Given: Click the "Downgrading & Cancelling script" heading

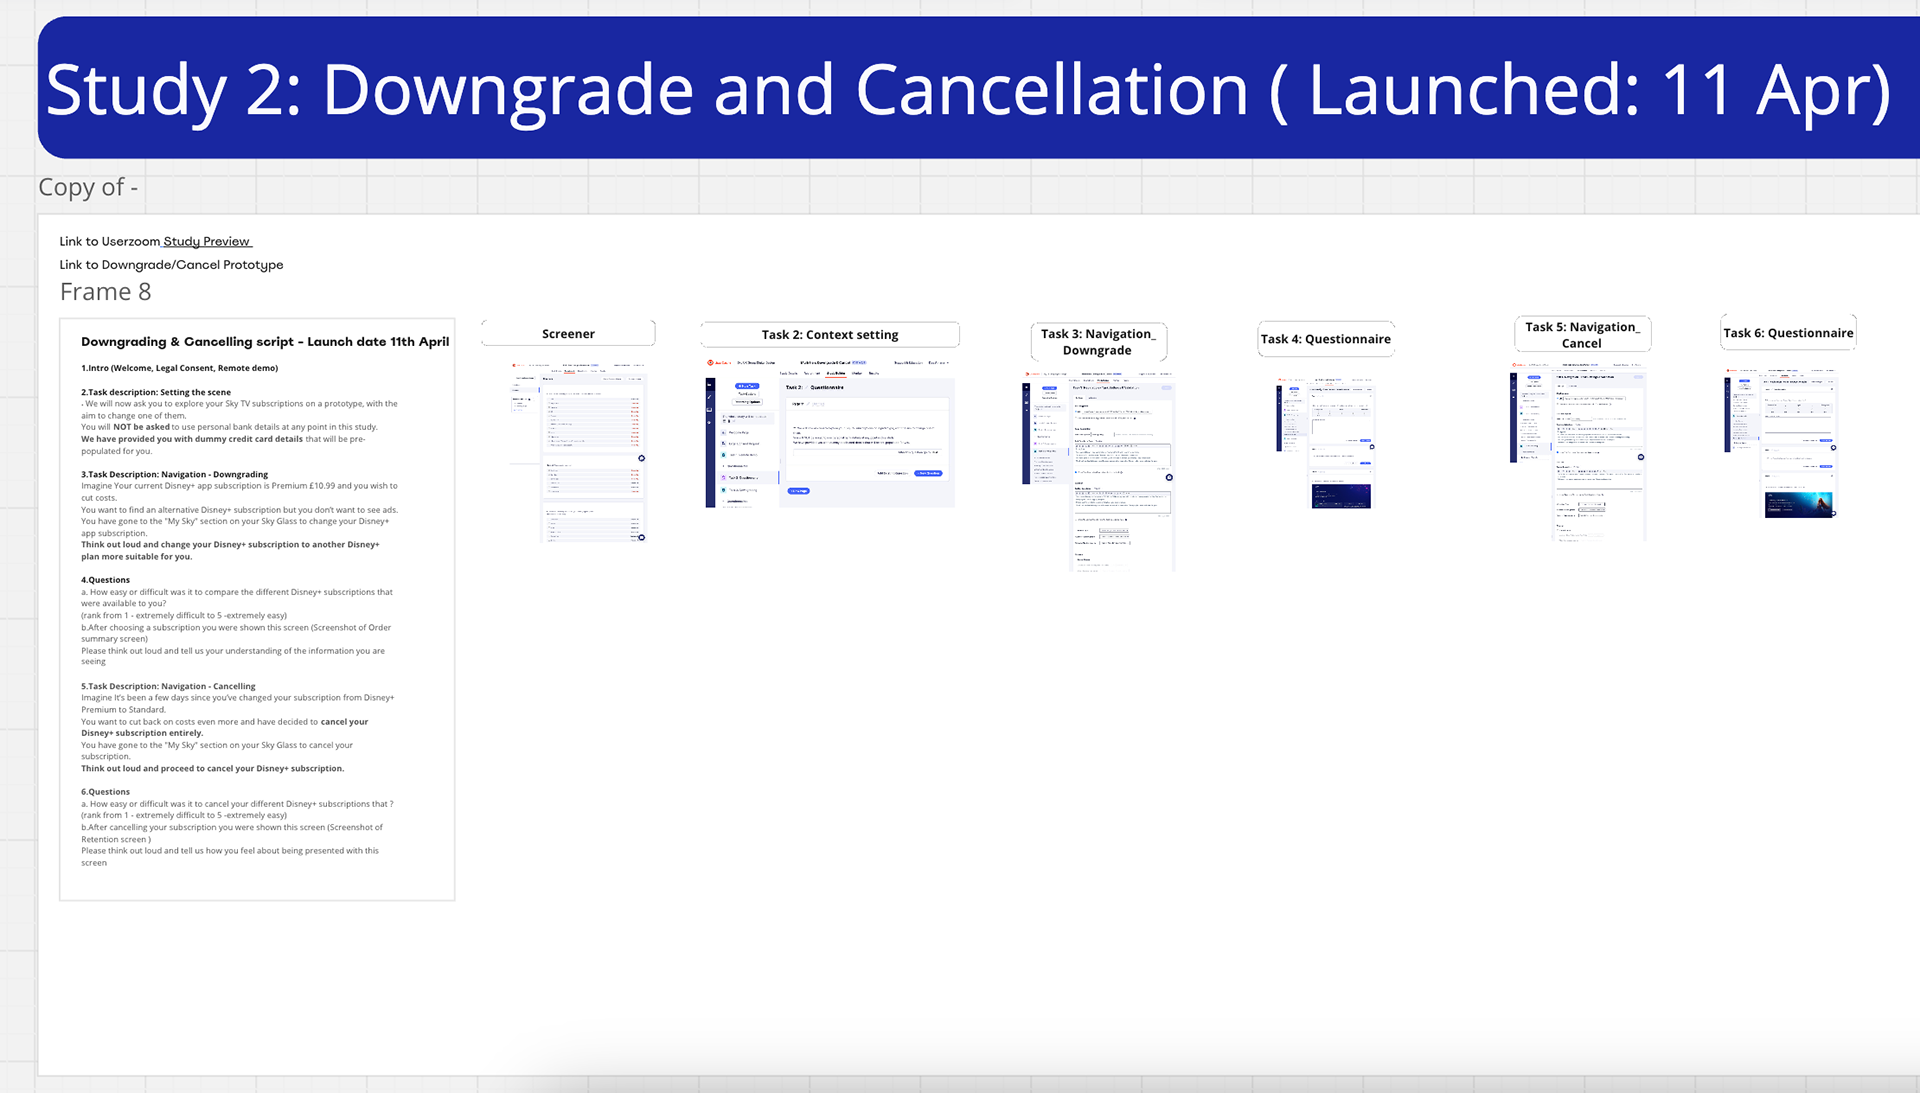Looking at the screenshot, I should tap(265, 342).
